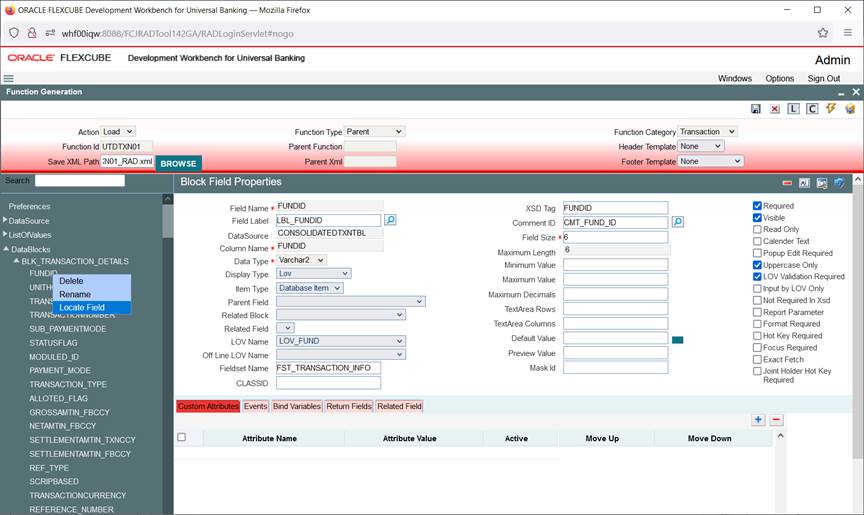Select PAYMENT_MODE in the data block tree

60,370
